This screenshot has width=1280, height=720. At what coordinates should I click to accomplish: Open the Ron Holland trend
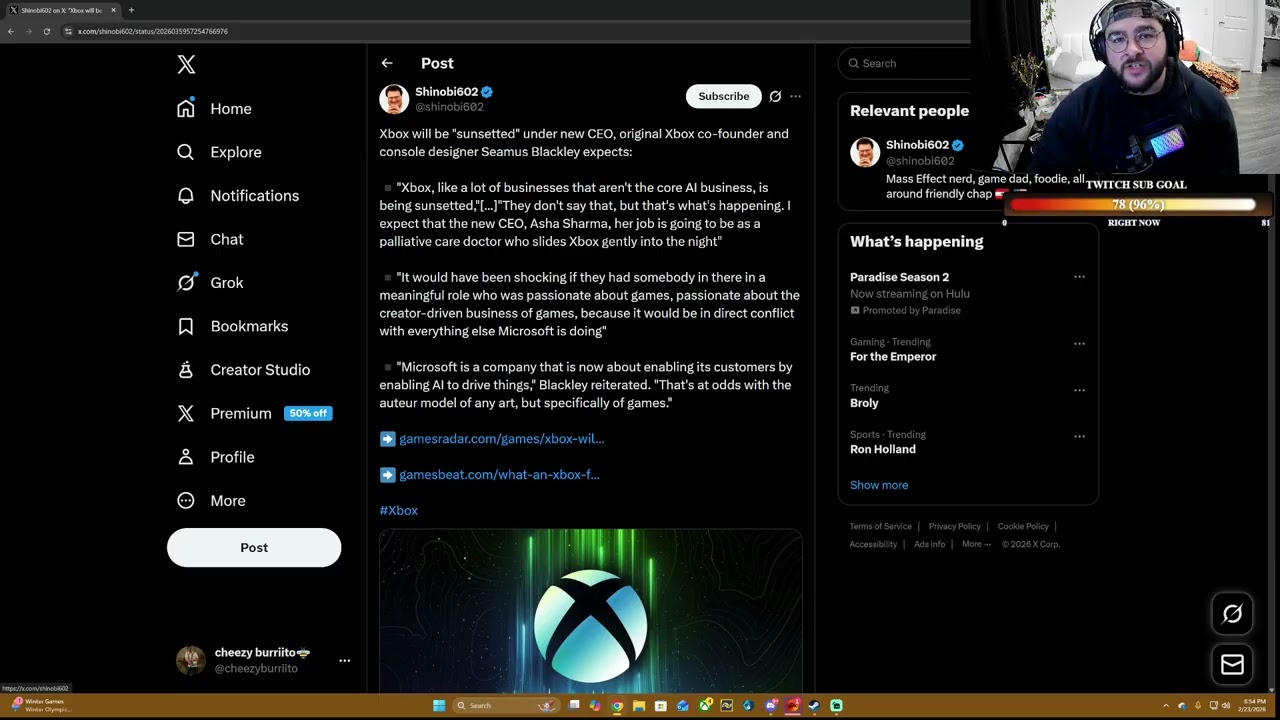883,450
